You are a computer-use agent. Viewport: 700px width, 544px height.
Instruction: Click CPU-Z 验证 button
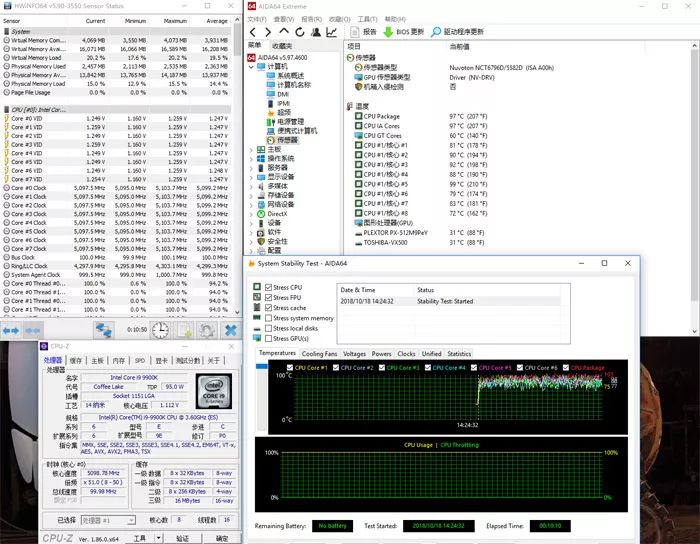tap(182, 538)
